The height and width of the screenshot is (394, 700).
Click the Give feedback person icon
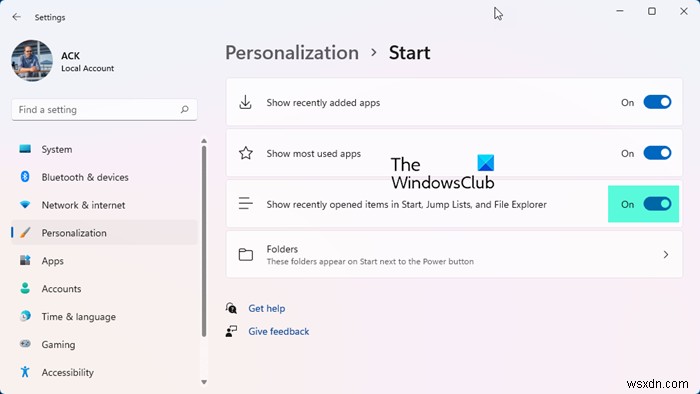pyautogui.click(x=231, y=331)
